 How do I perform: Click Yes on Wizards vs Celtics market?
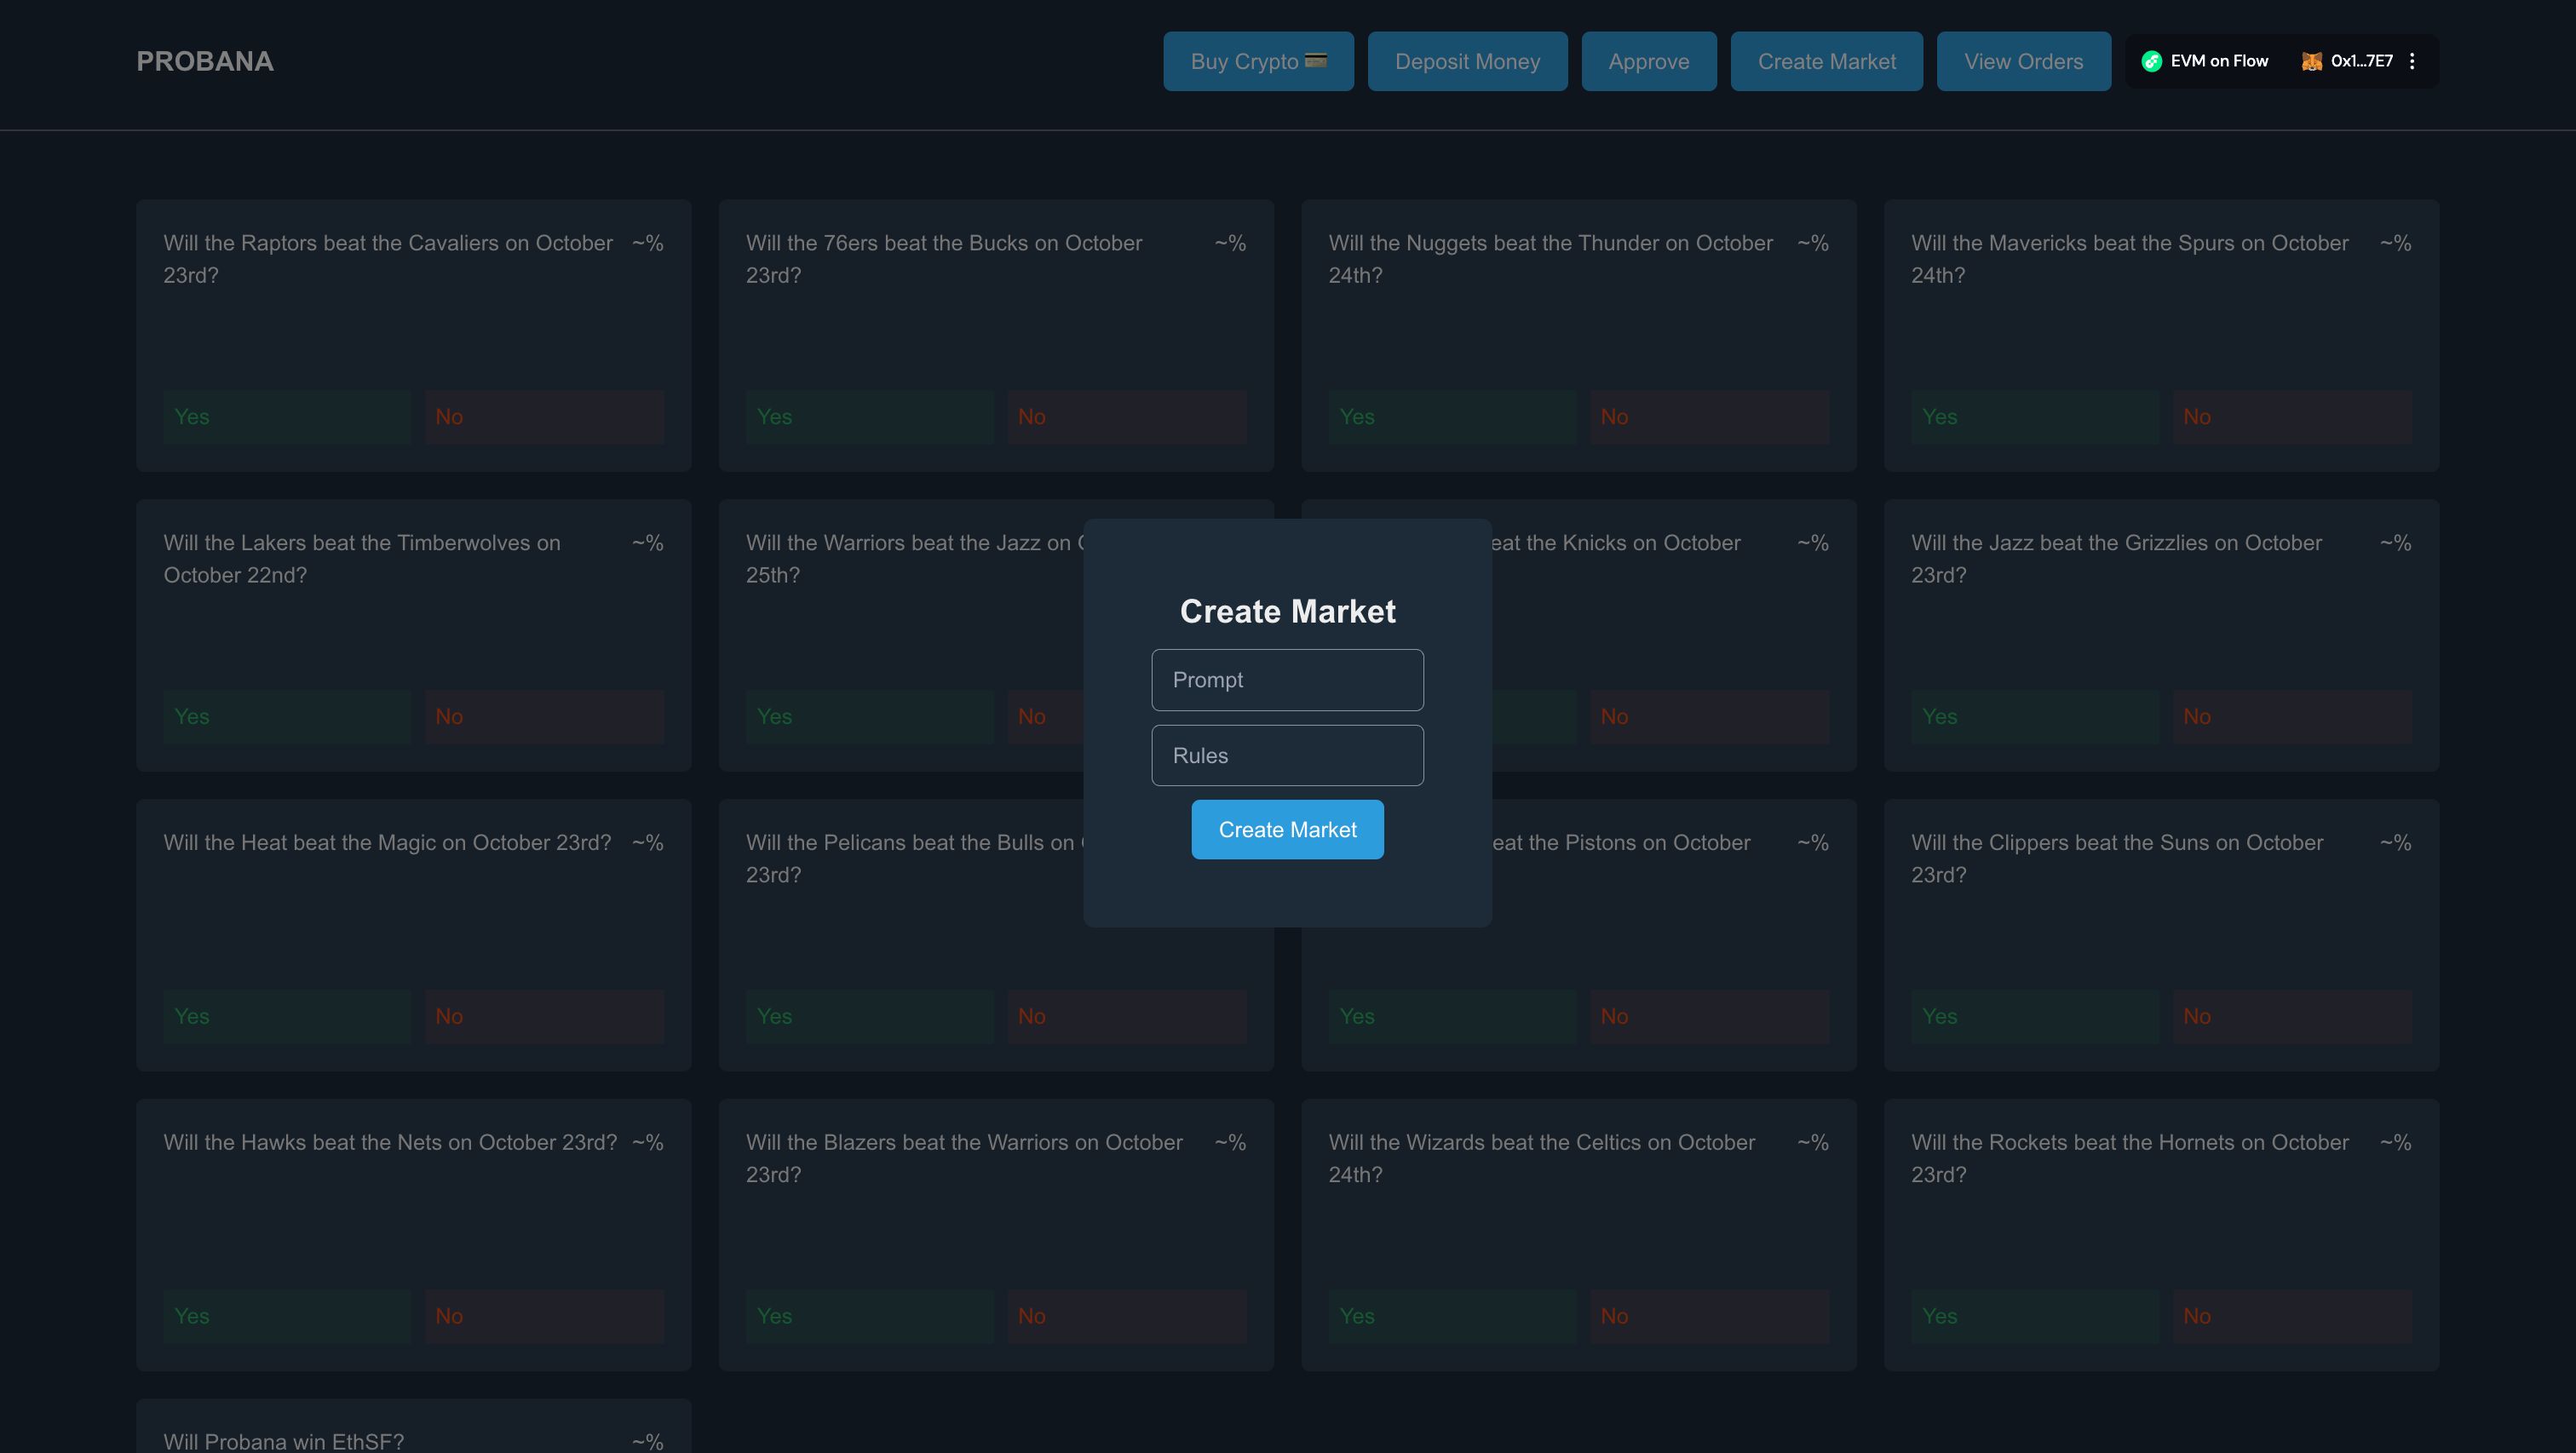pyautogui.click(x=1452, y=1317)
